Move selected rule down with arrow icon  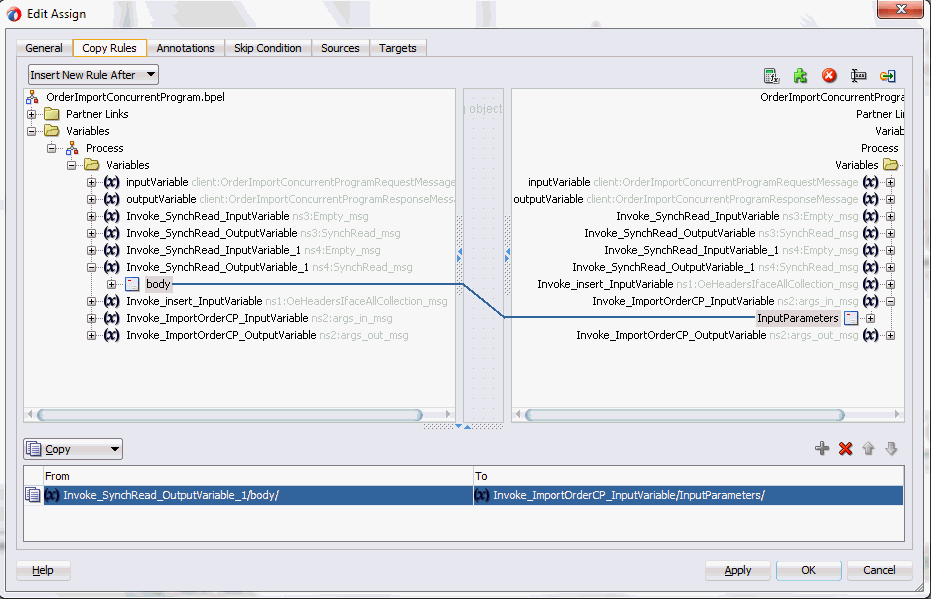pyautogui.click(x=891, y=448)
